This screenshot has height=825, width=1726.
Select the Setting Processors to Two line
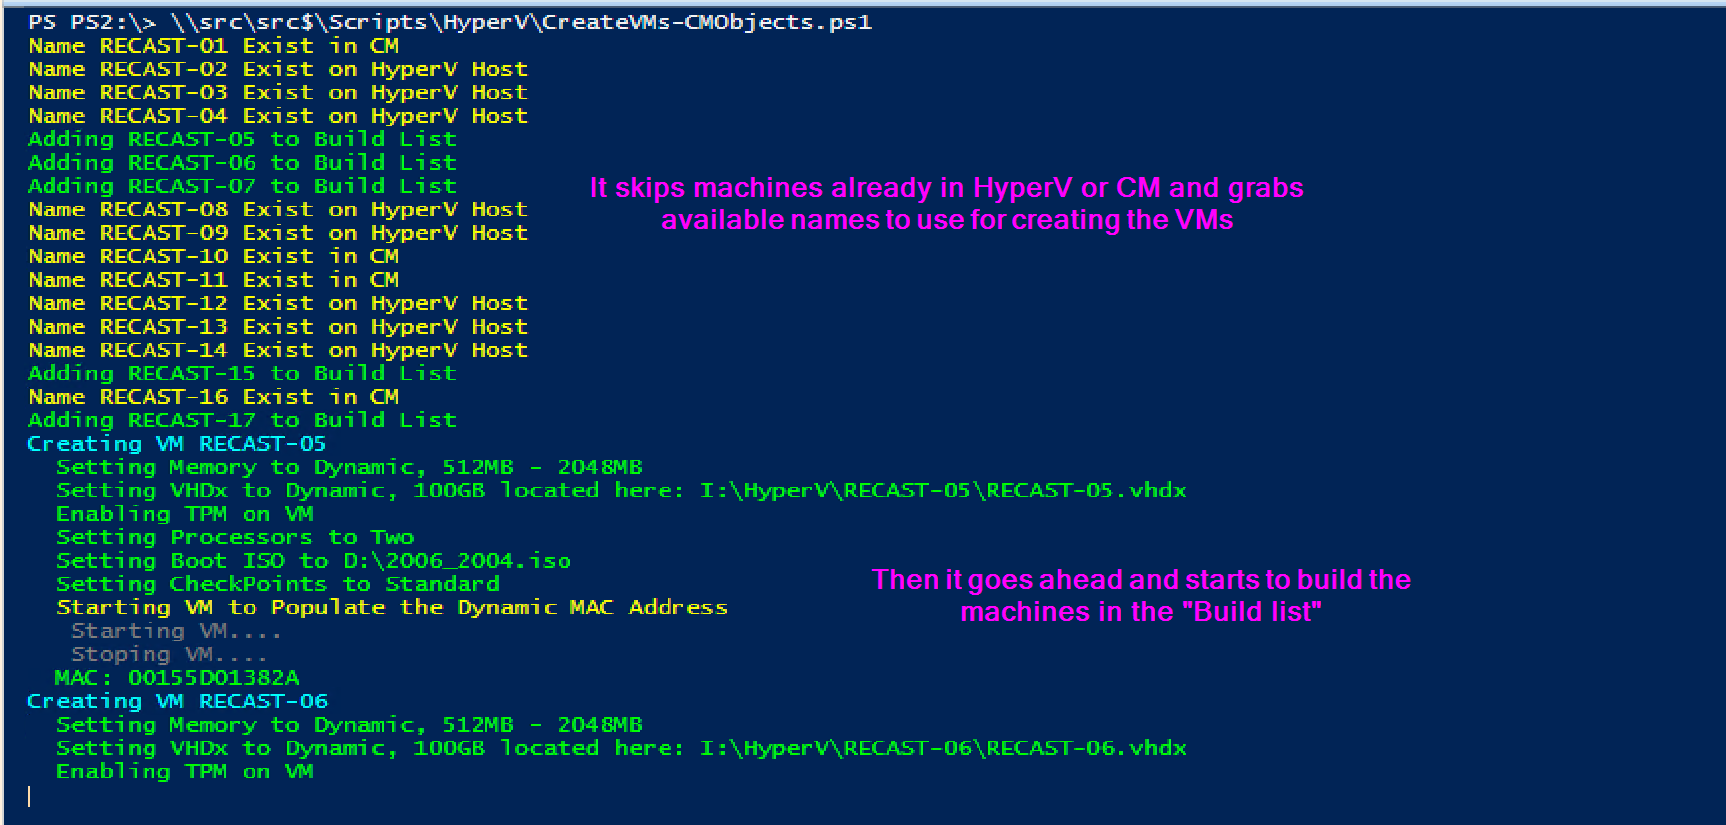234,537
